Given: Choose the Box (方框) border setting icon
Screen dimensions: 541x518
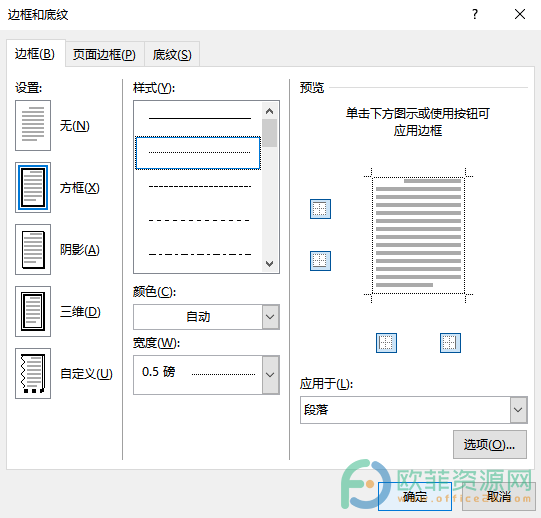Looking at the screenshot, I should point(33,187).
